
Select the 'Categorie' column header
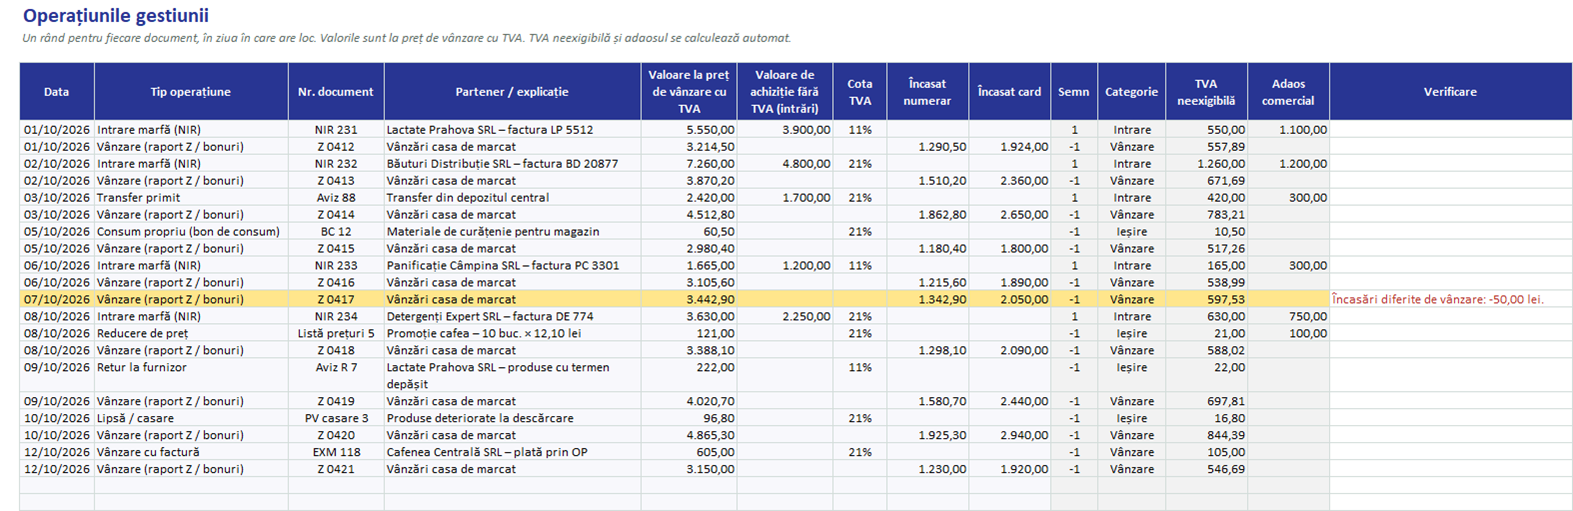1132,92
